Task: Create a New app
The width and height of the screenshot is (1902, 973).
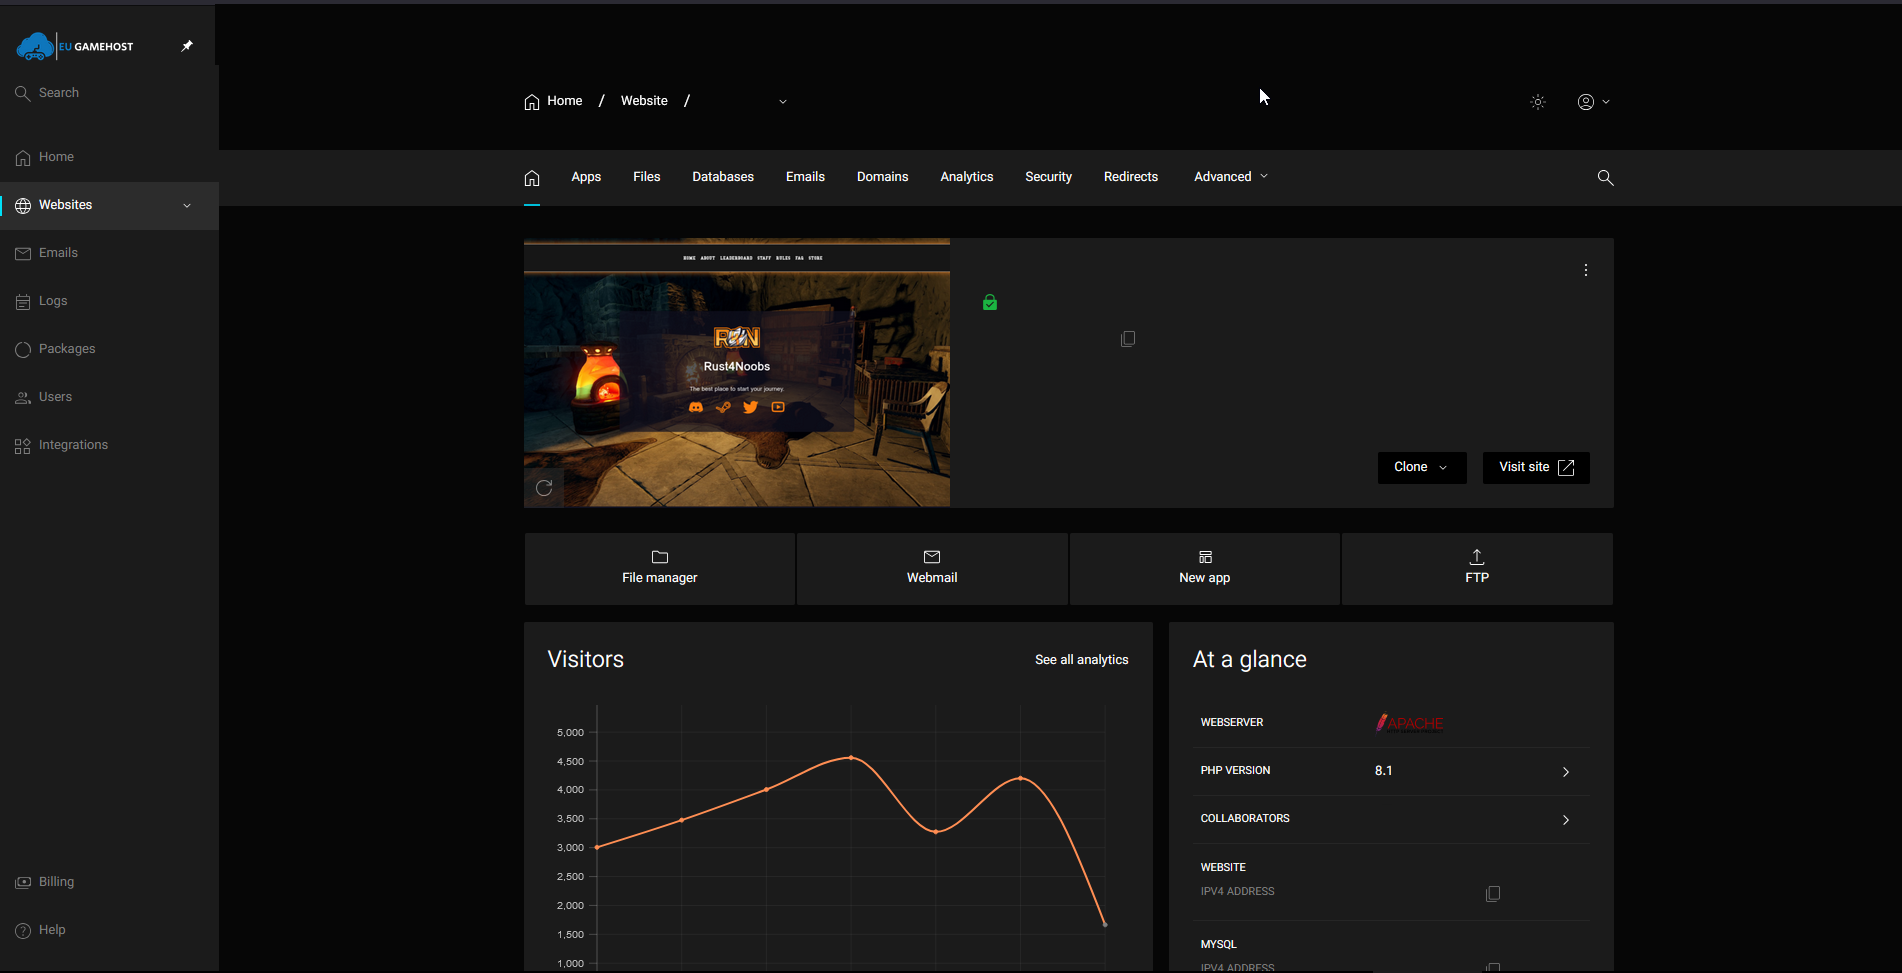Action: click(x=1205, y=568)
